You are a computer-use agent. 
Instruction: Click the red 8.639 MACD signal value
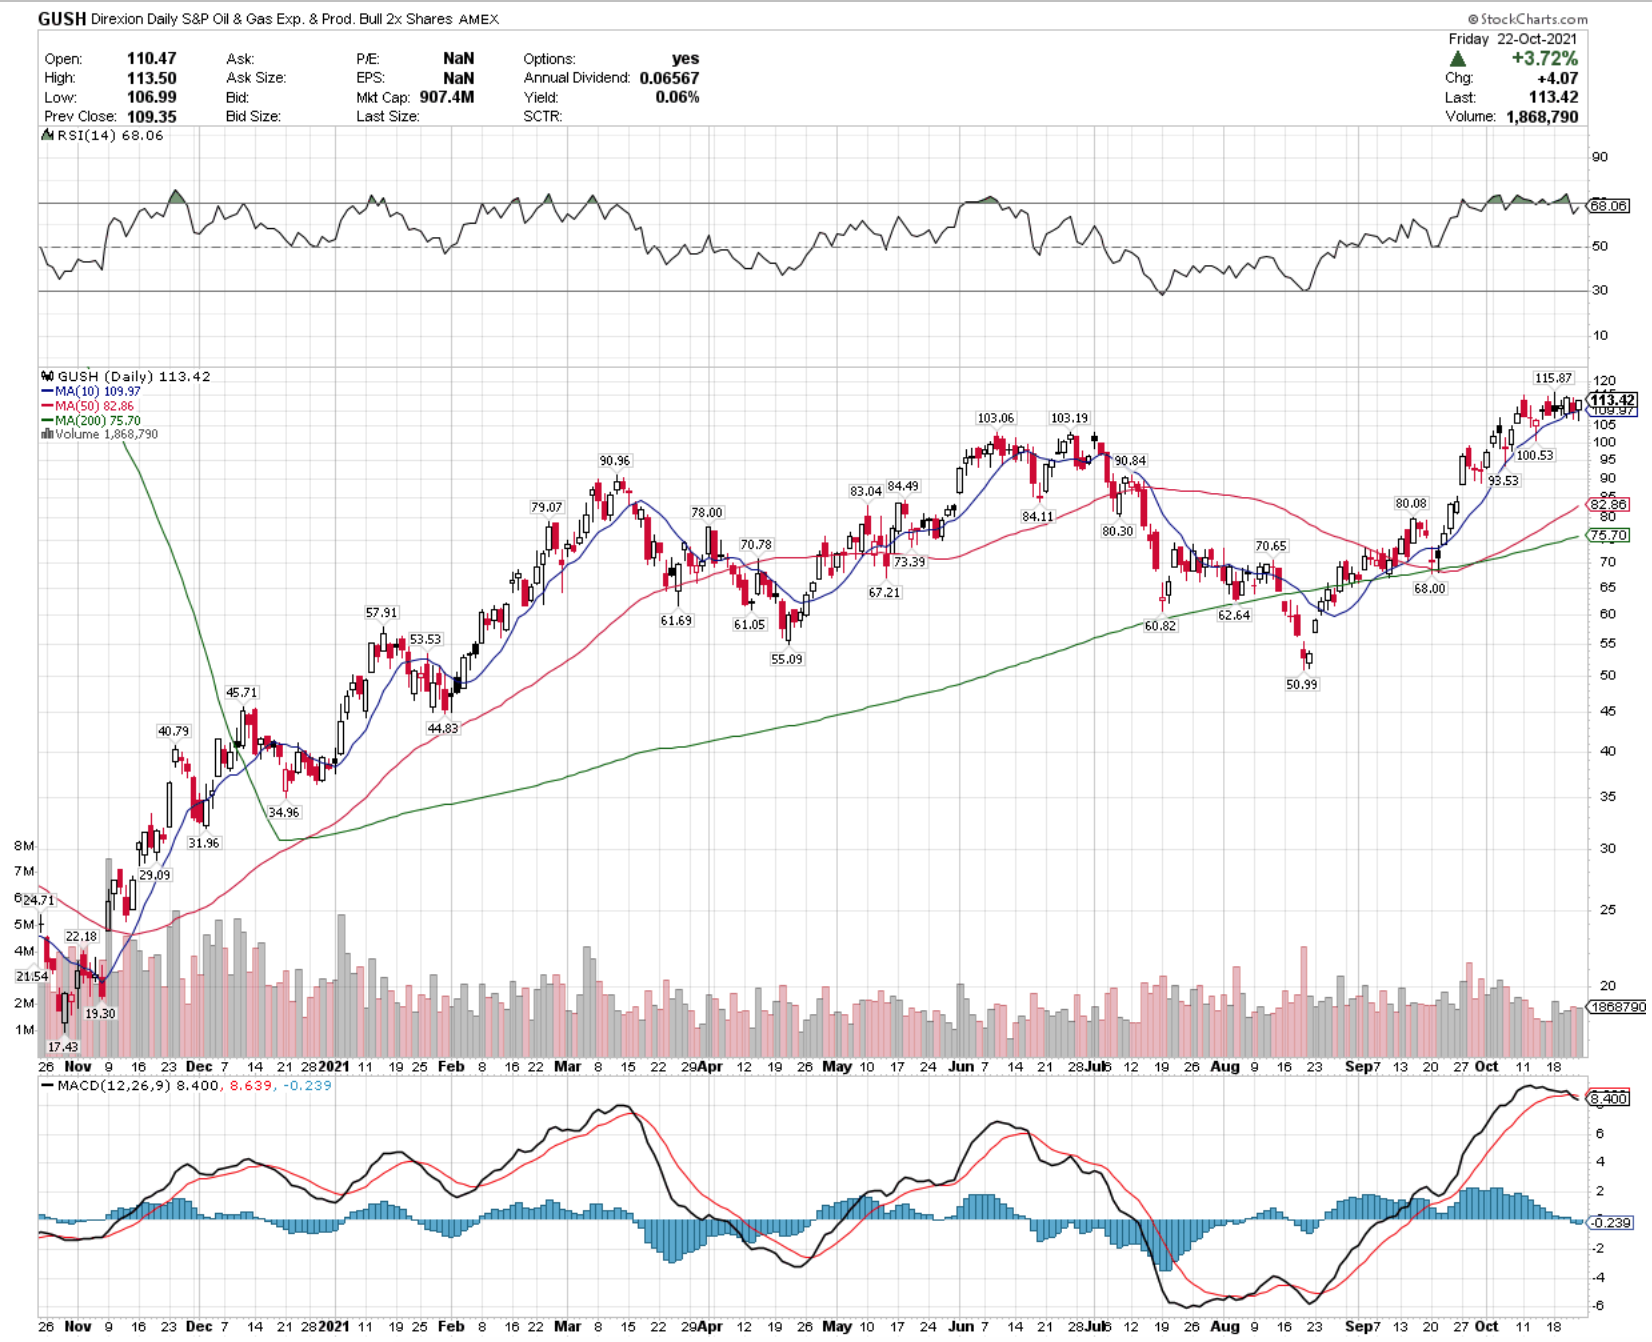(x=250, y=1085)
